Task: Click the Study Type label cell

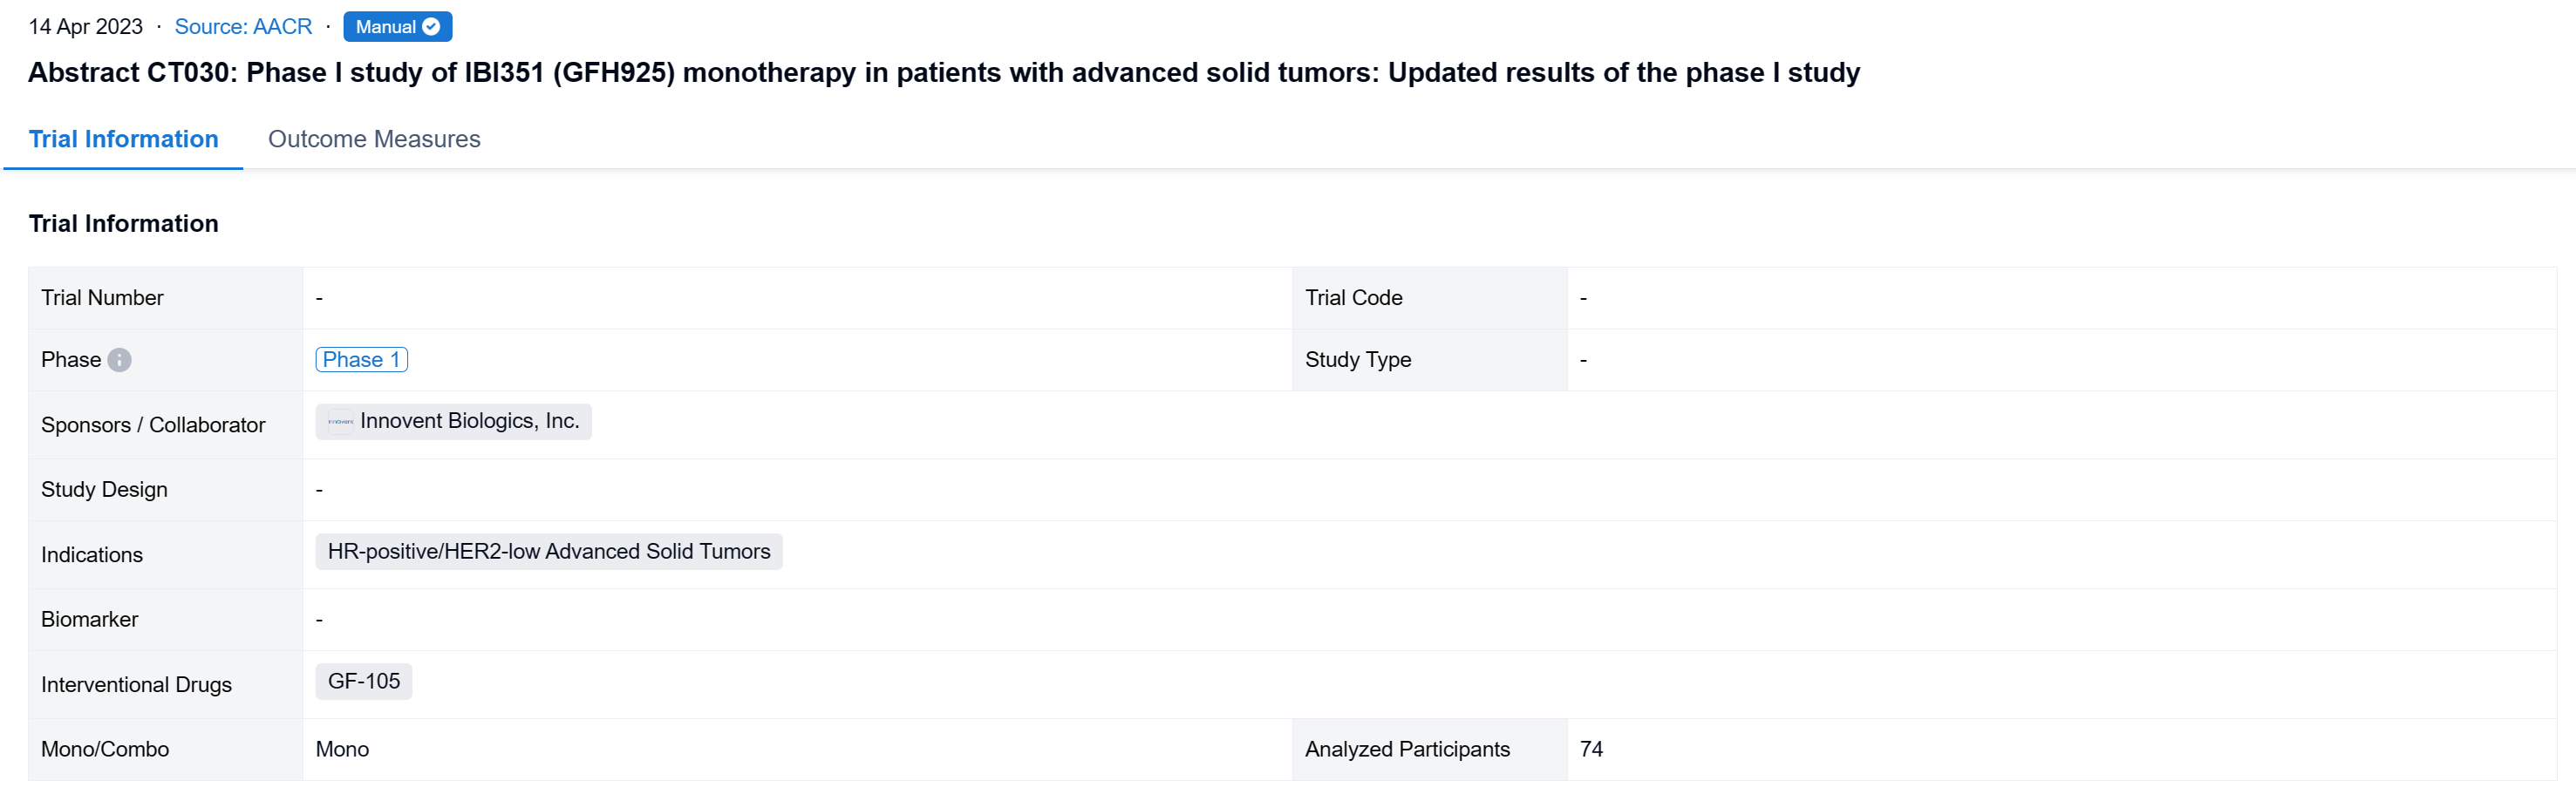Action: pos(1357,360)
